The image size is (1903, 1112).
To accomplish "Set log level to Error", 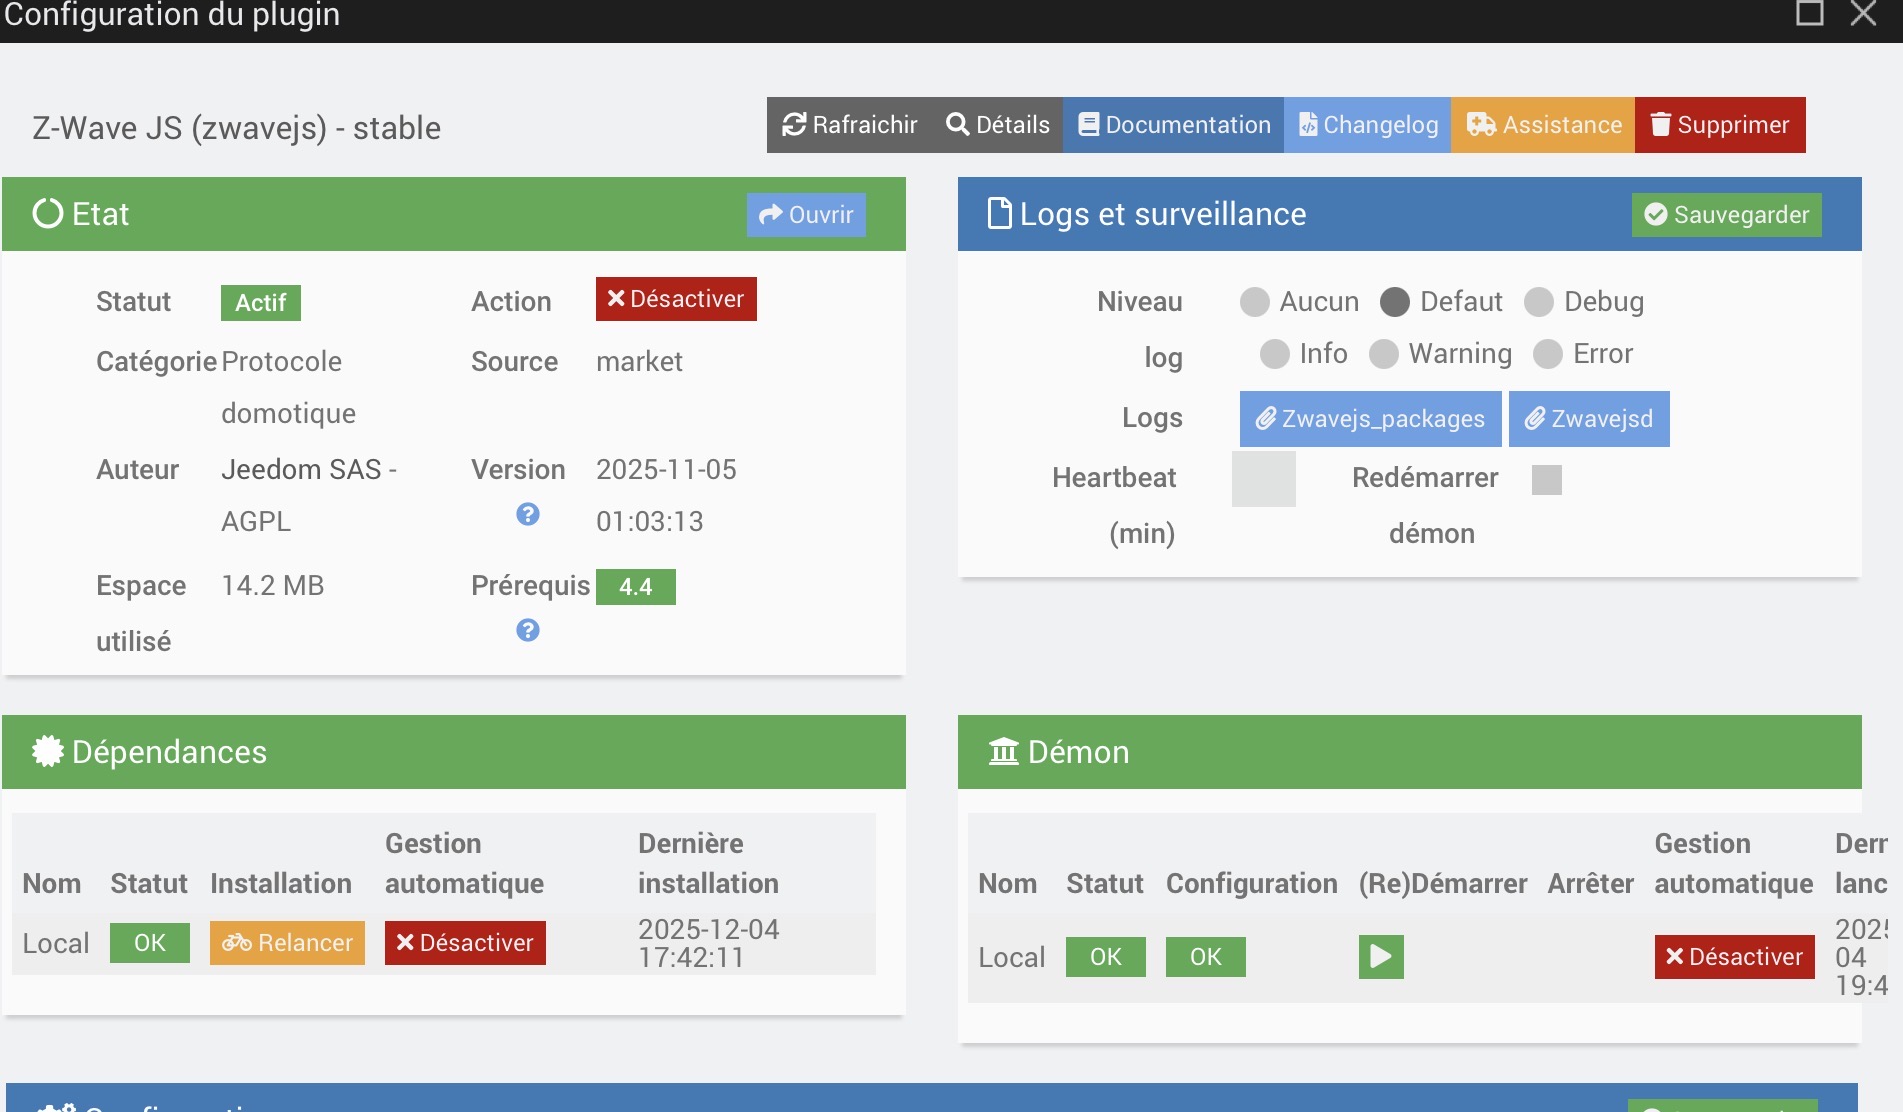I will click(x=1548, y=354).
